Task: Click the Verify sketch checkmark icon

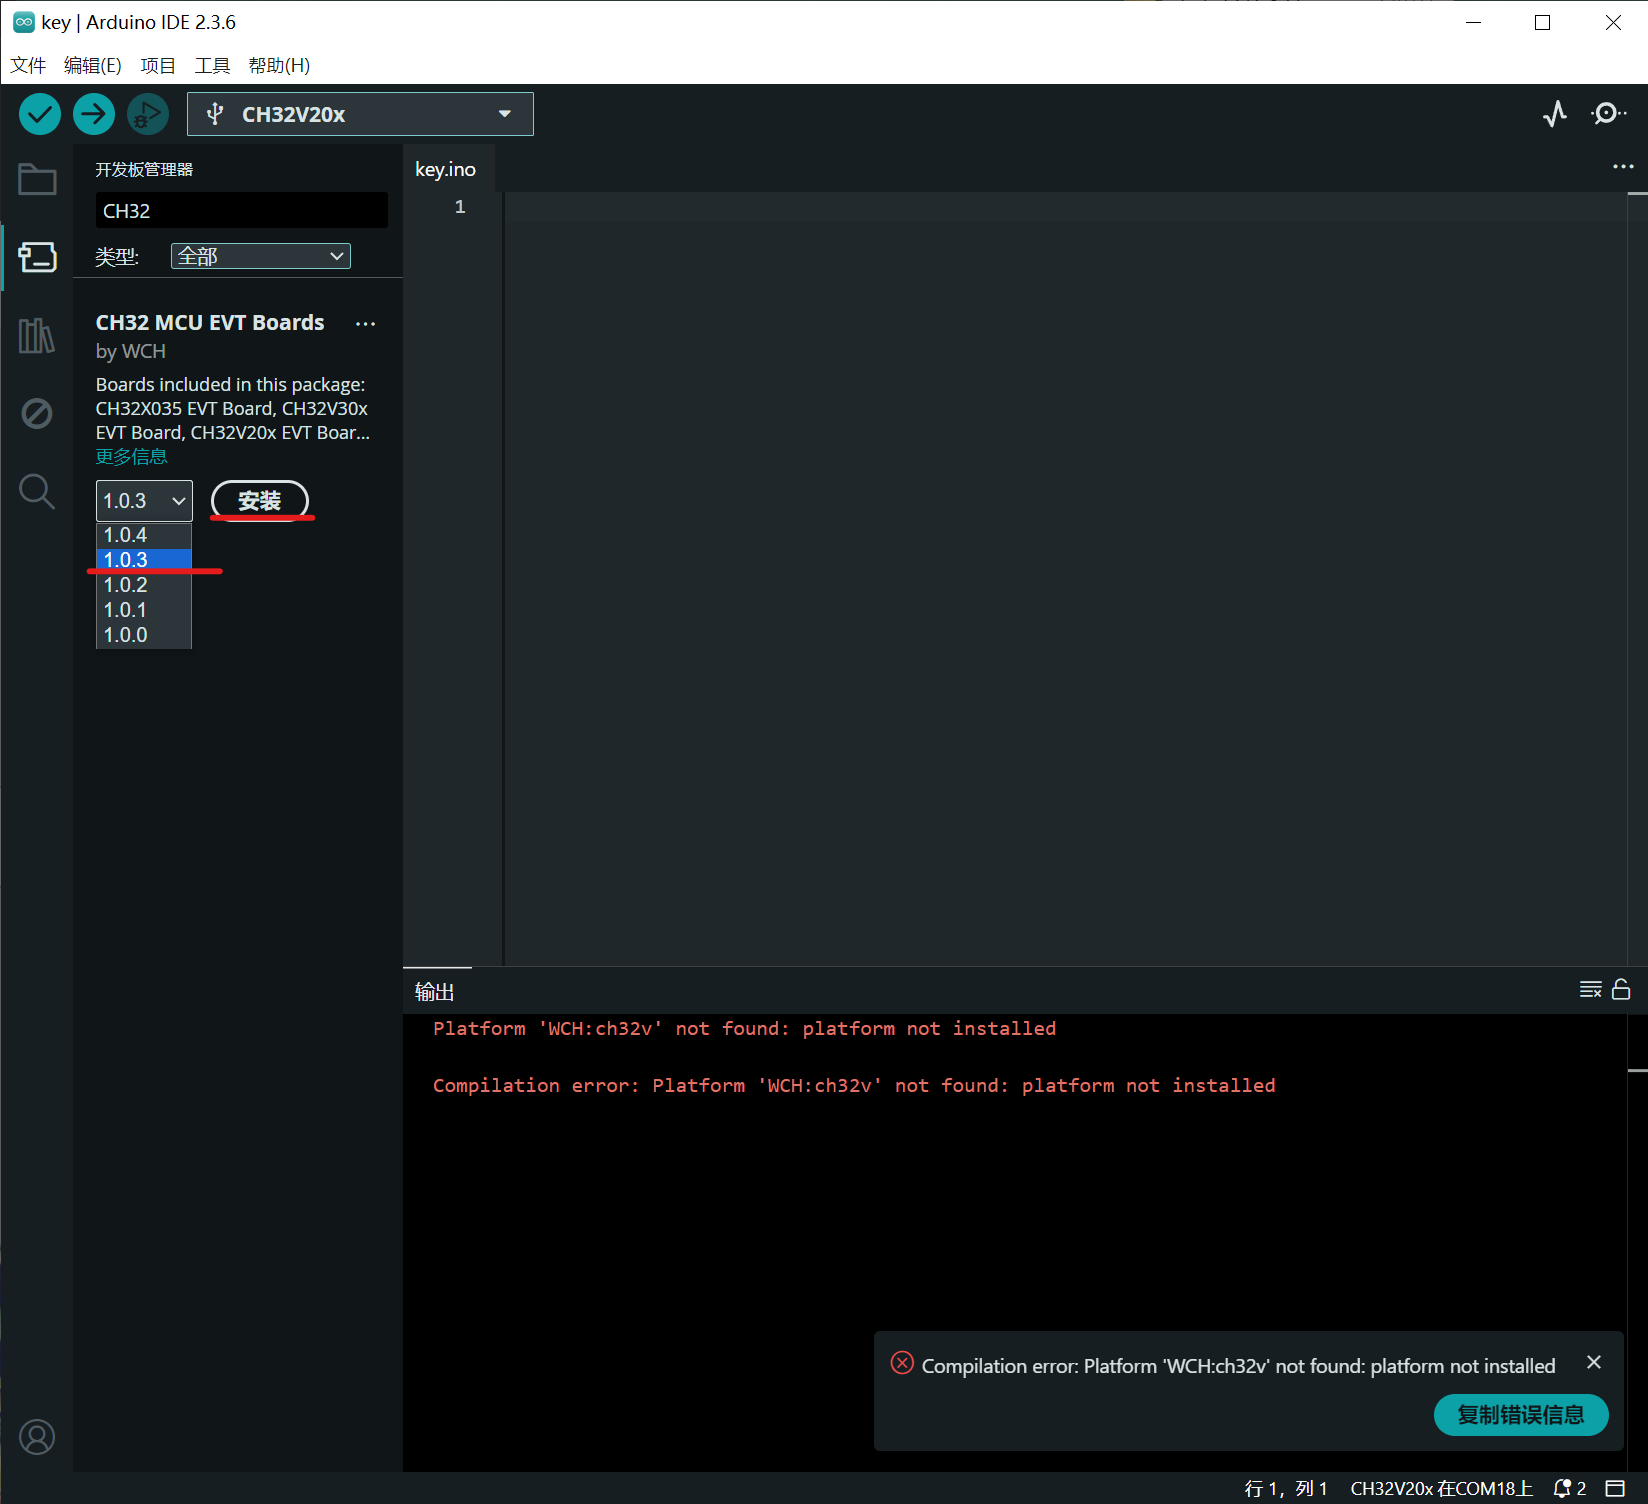Action: pyautogui.click(x=40, y=114)
